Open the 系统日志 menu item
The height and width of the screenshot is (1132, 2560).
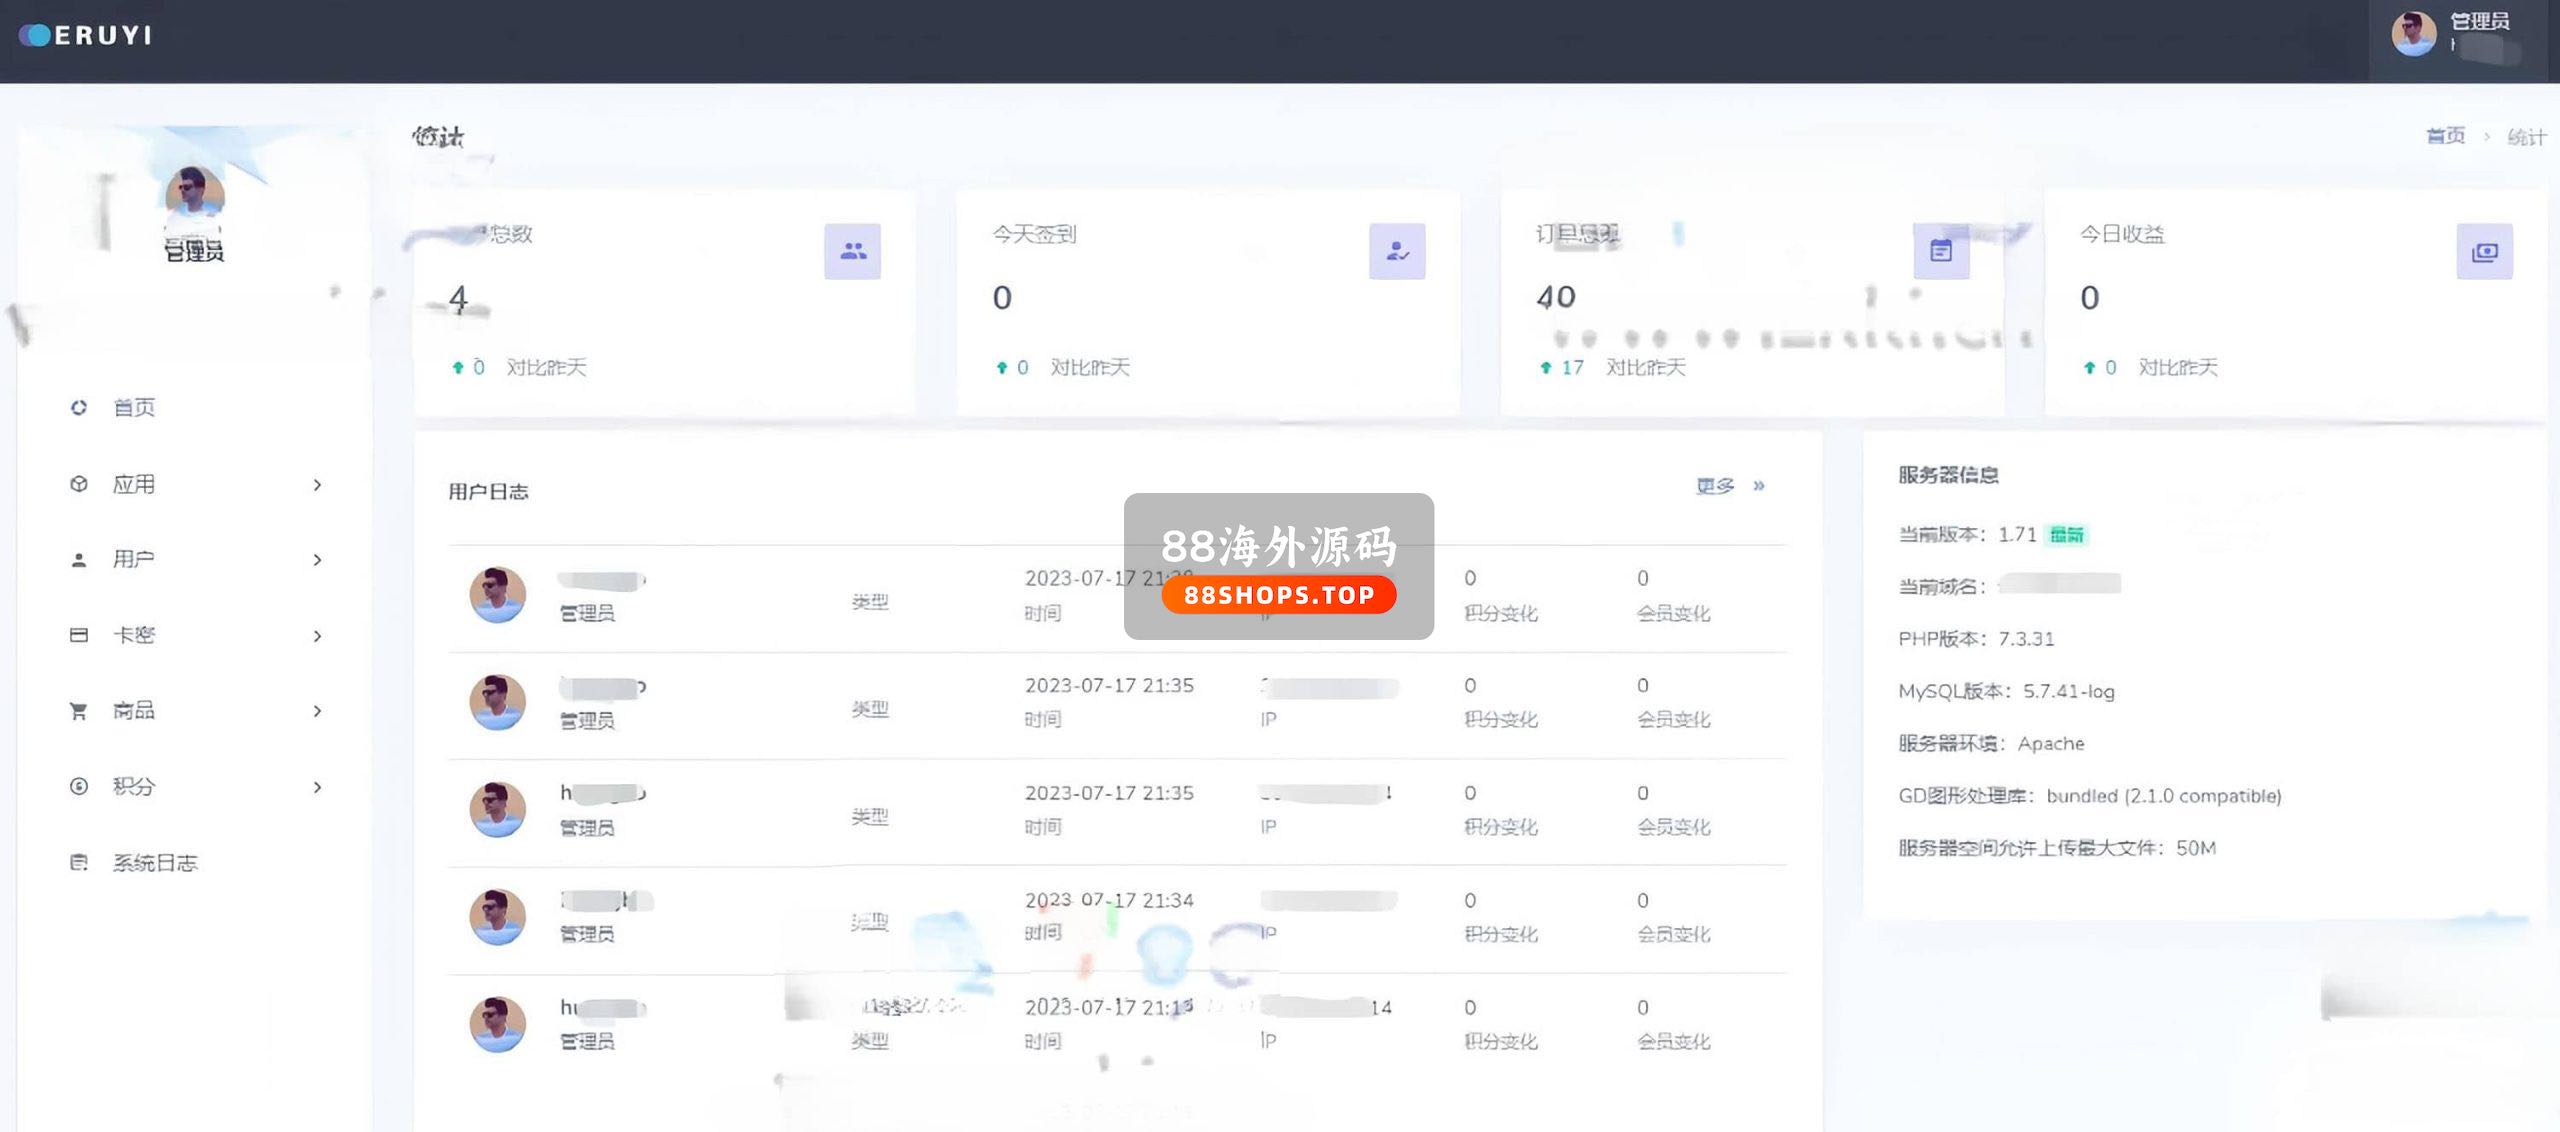coord(155,862)
